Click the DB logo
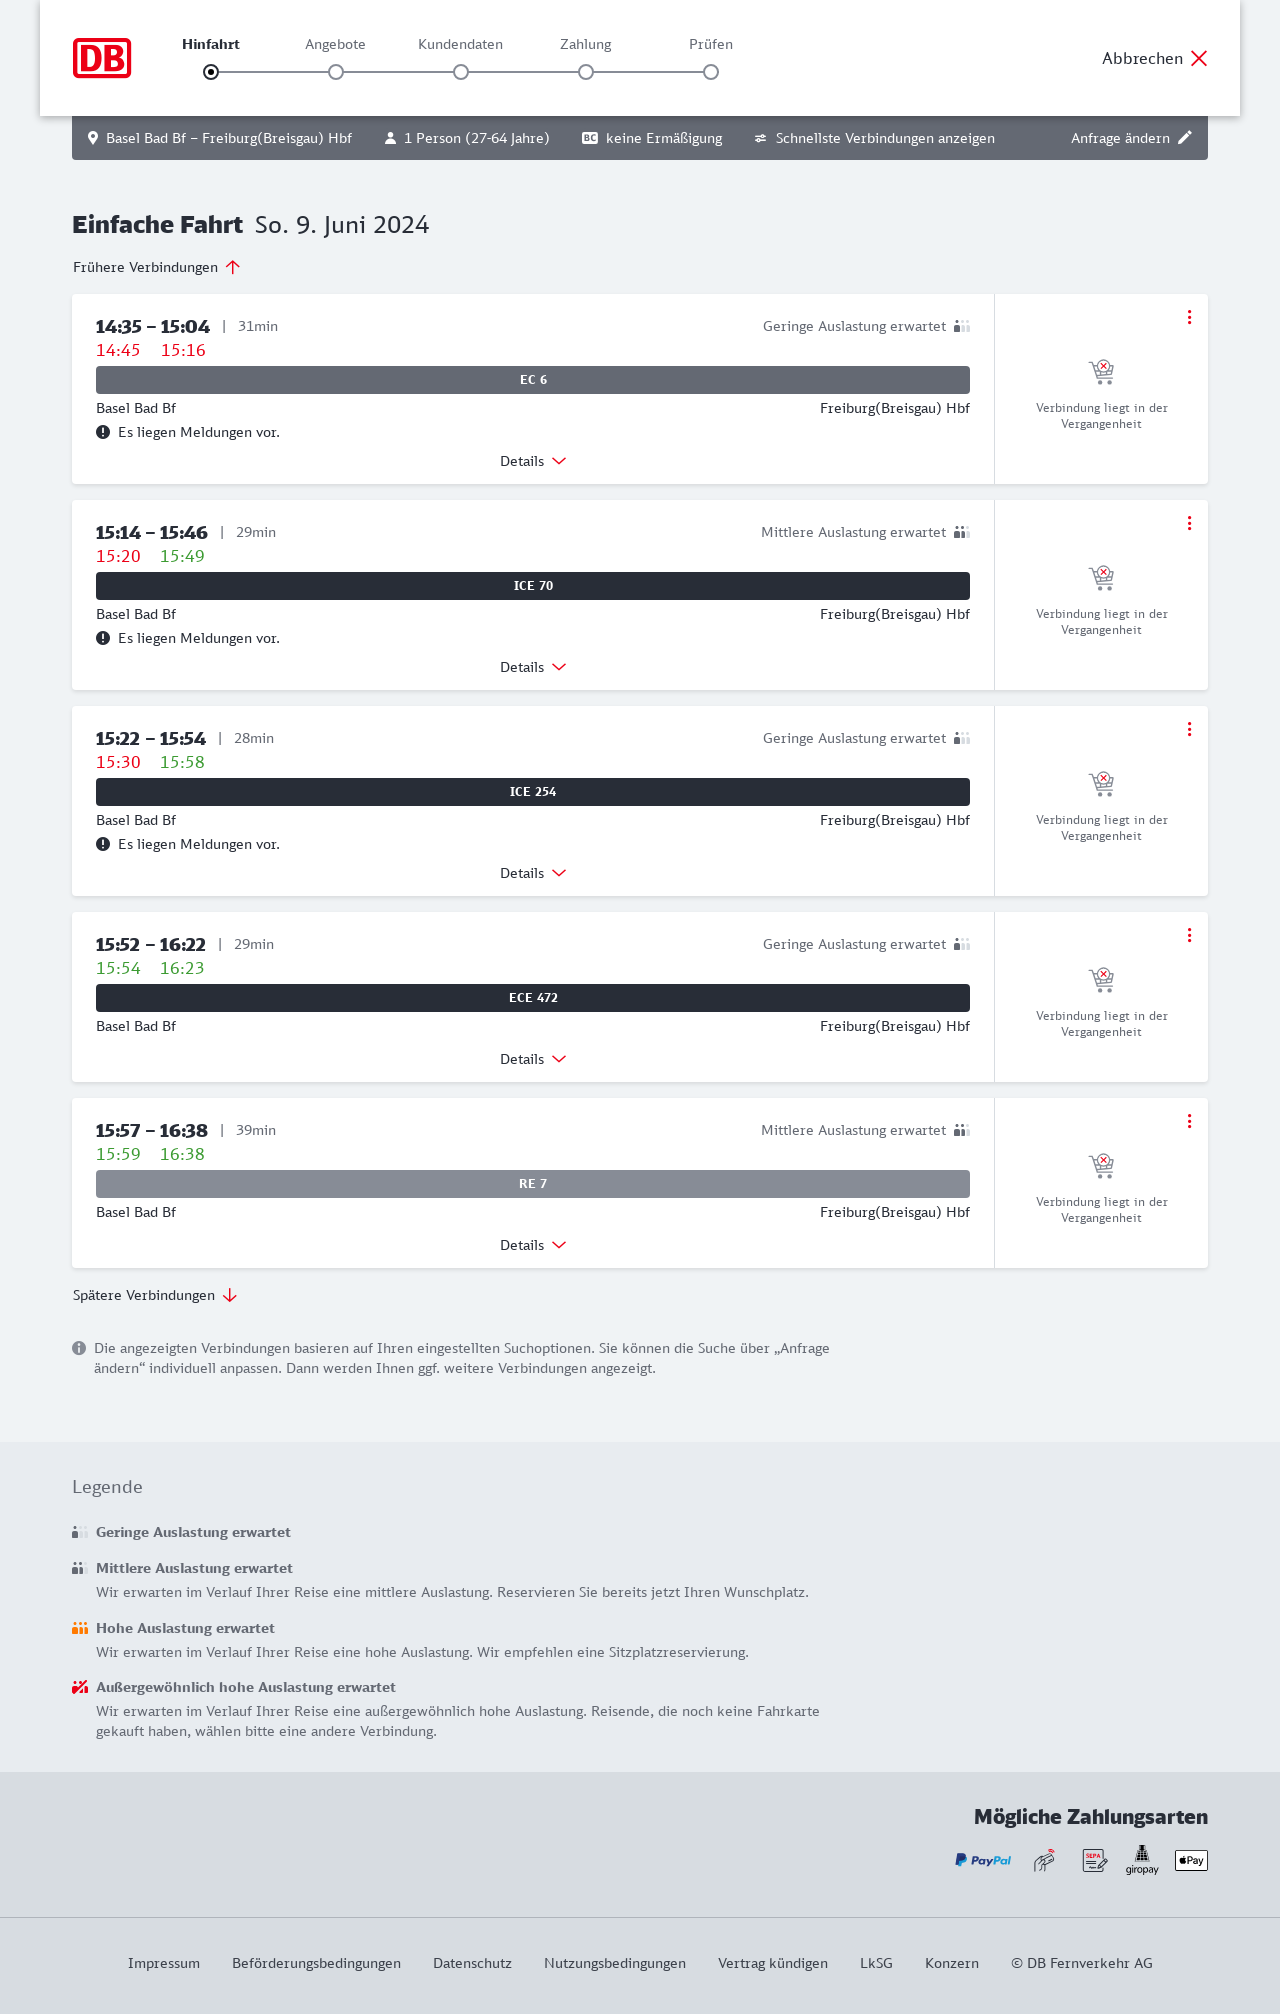Viewport: 1280px width, 2014px height. (102, 58)
